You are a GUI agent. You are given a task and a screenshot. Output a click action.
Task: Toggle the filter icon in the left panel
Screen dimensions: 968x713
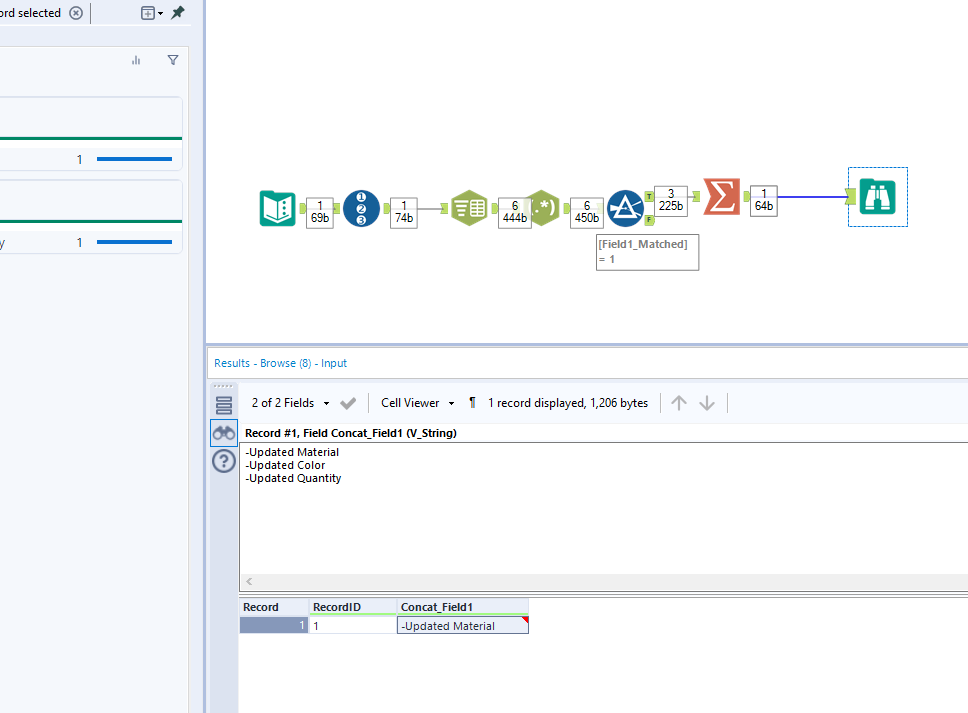(172, 60)
